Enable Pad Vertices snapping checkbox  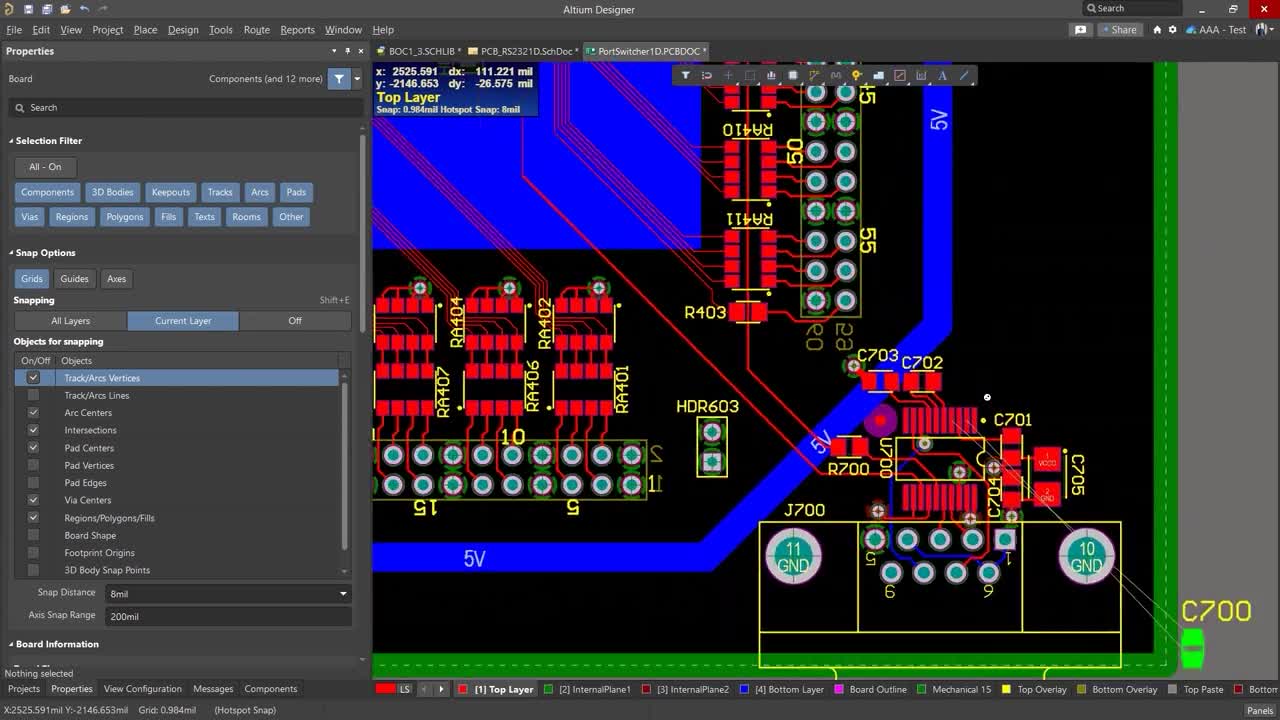pyautogui.click(x=33, y=466)
